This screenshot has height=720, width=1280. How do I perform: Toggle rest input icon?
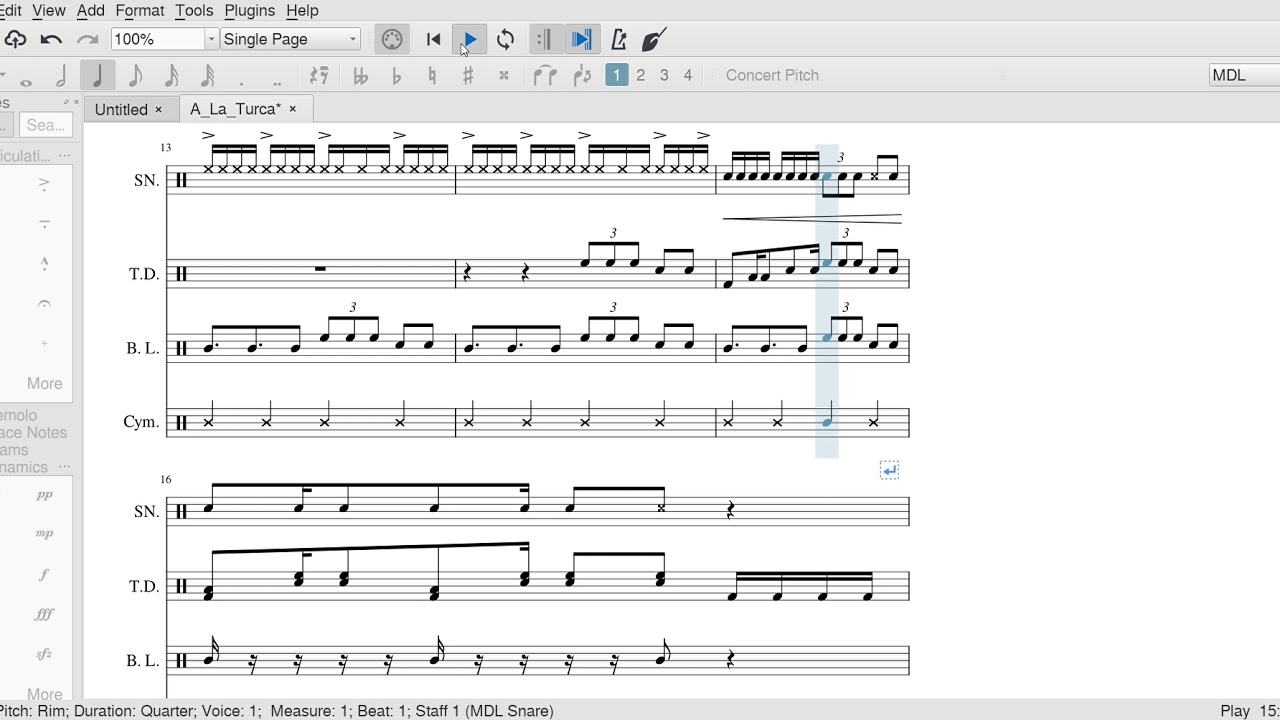319,75
